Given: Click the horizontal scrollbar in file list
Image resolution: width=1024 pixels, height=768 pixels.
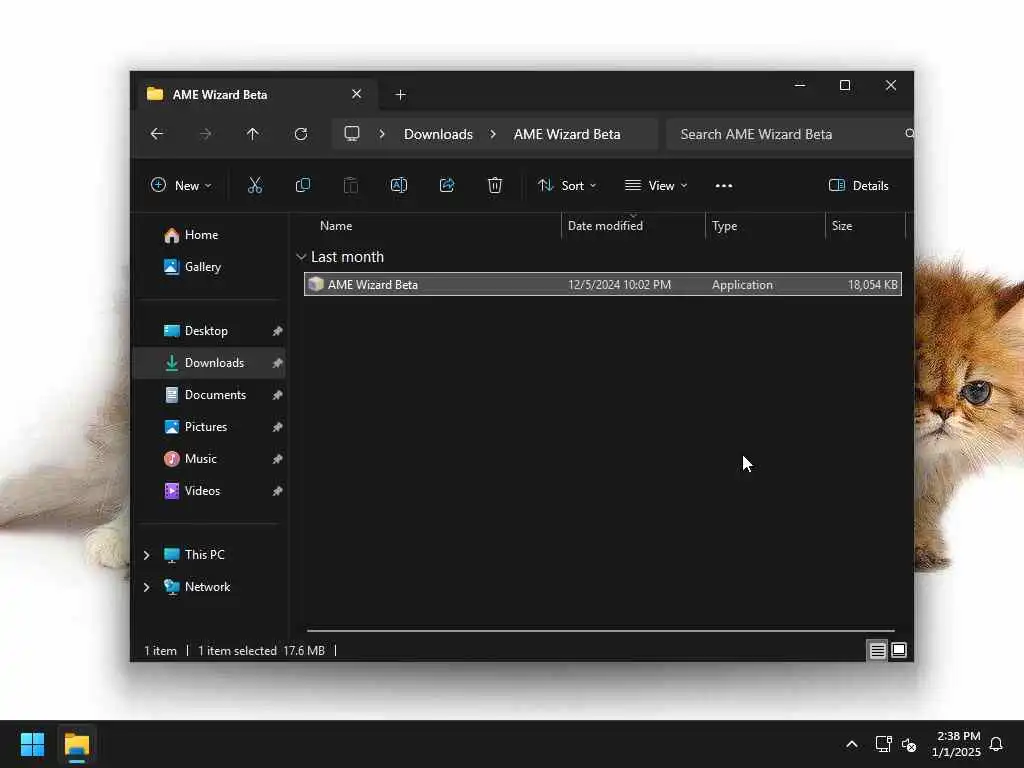Looking at the screenshot, I should tap(600, 631).
